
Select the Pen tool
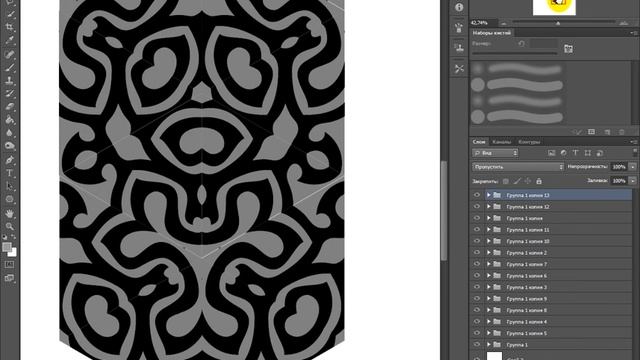[x=10, y=160]
